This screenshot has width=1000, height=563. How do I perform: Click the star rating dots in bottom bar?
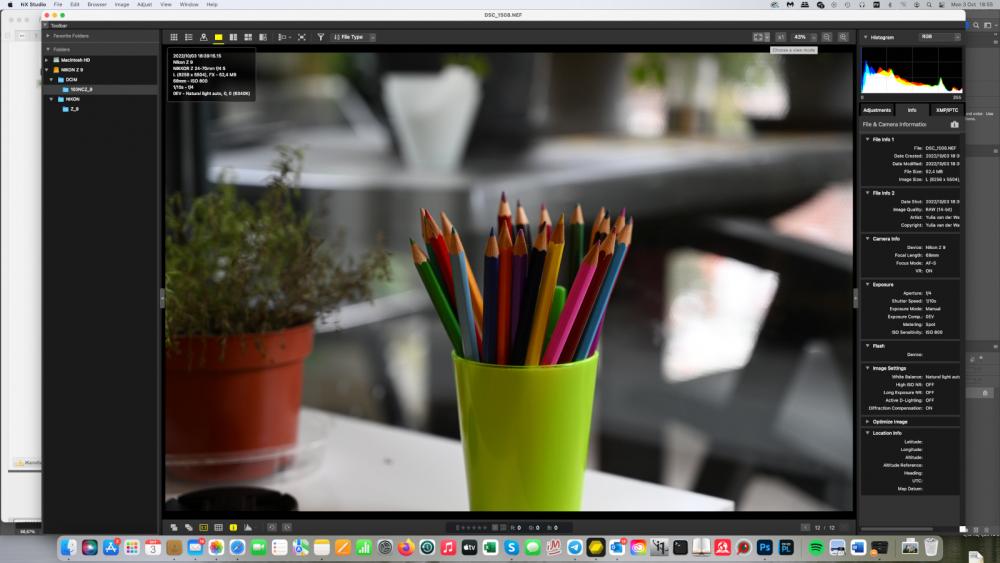[472, 528]
